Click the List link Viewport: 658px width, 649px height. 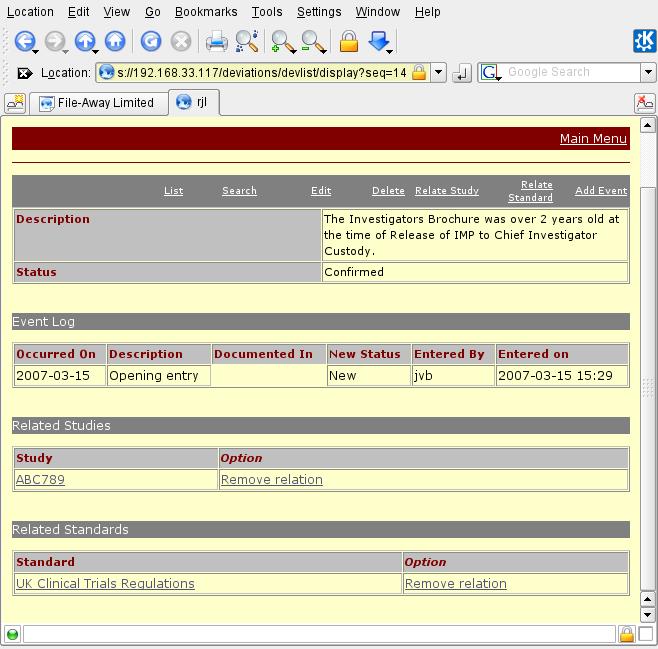pyautogui.click(x=173, y=190)
